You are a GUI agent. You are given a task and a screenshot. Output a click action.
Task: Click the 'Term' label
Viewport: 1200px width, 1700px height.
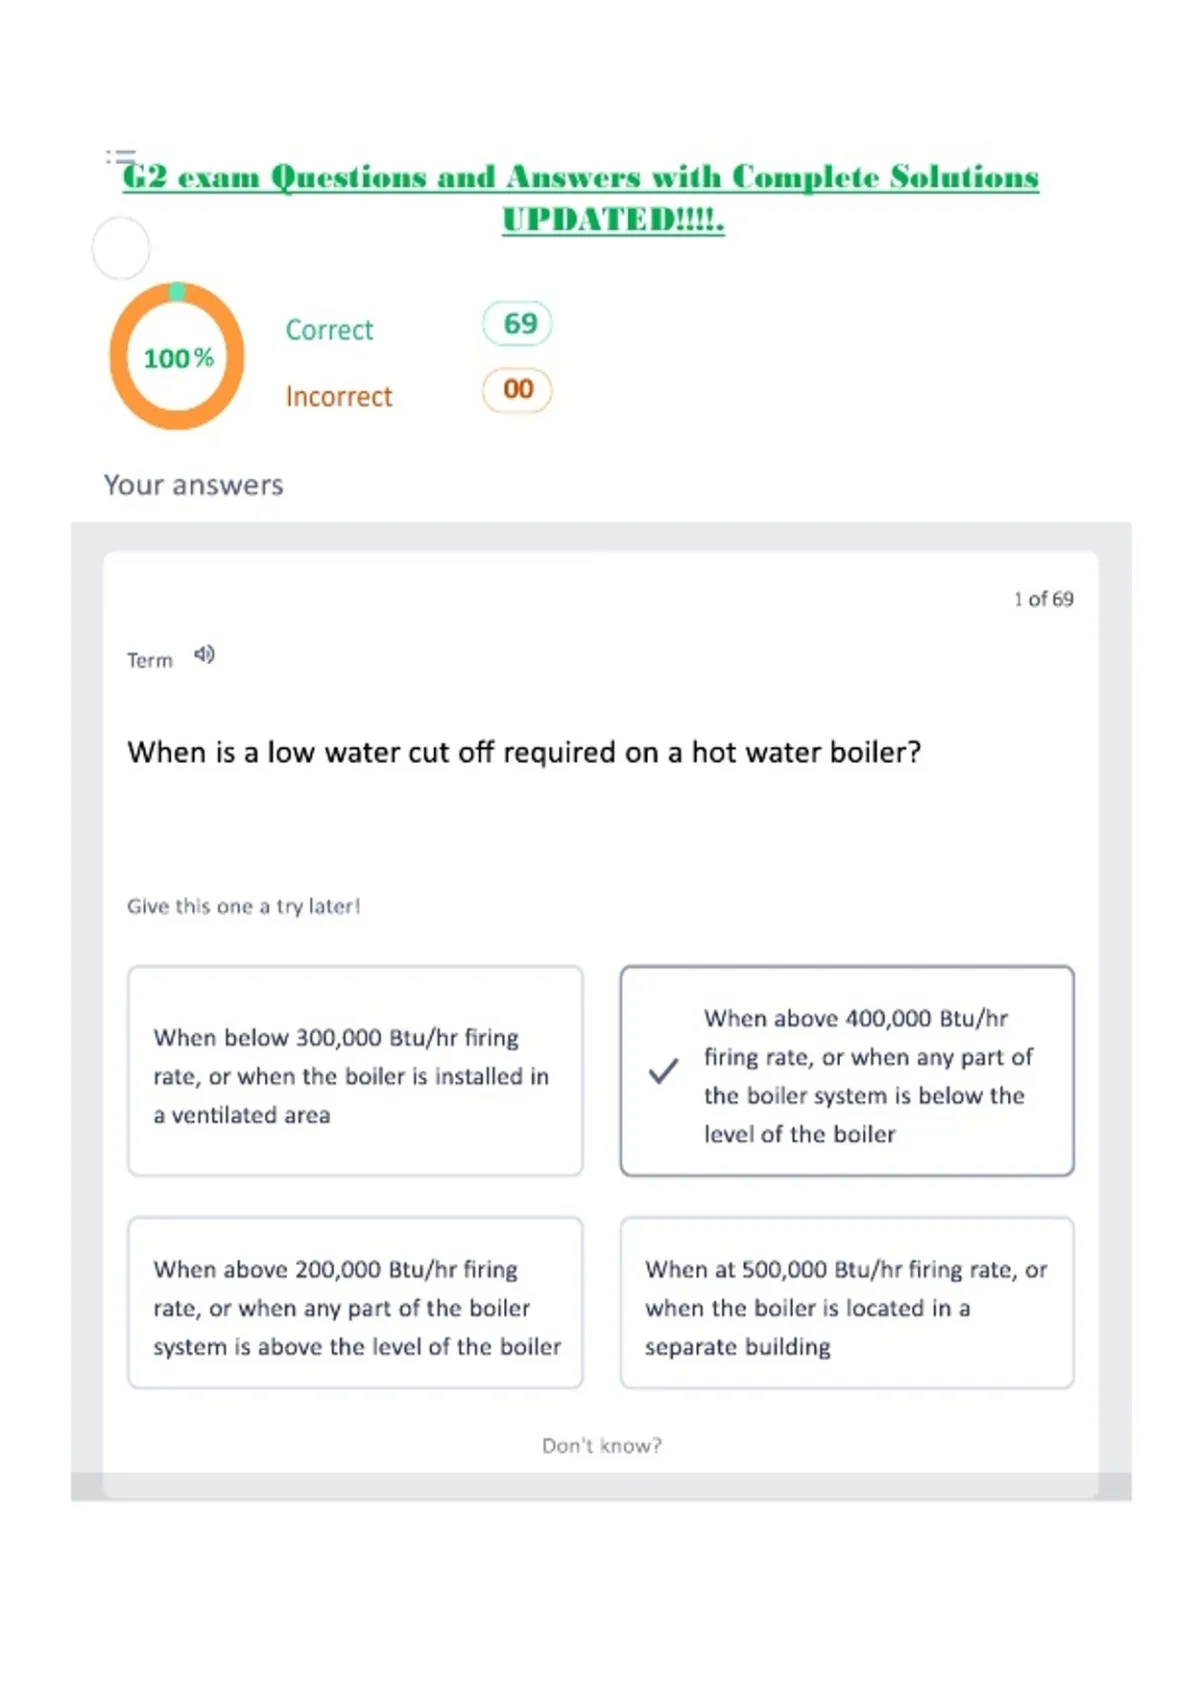(x=150, y=660)
